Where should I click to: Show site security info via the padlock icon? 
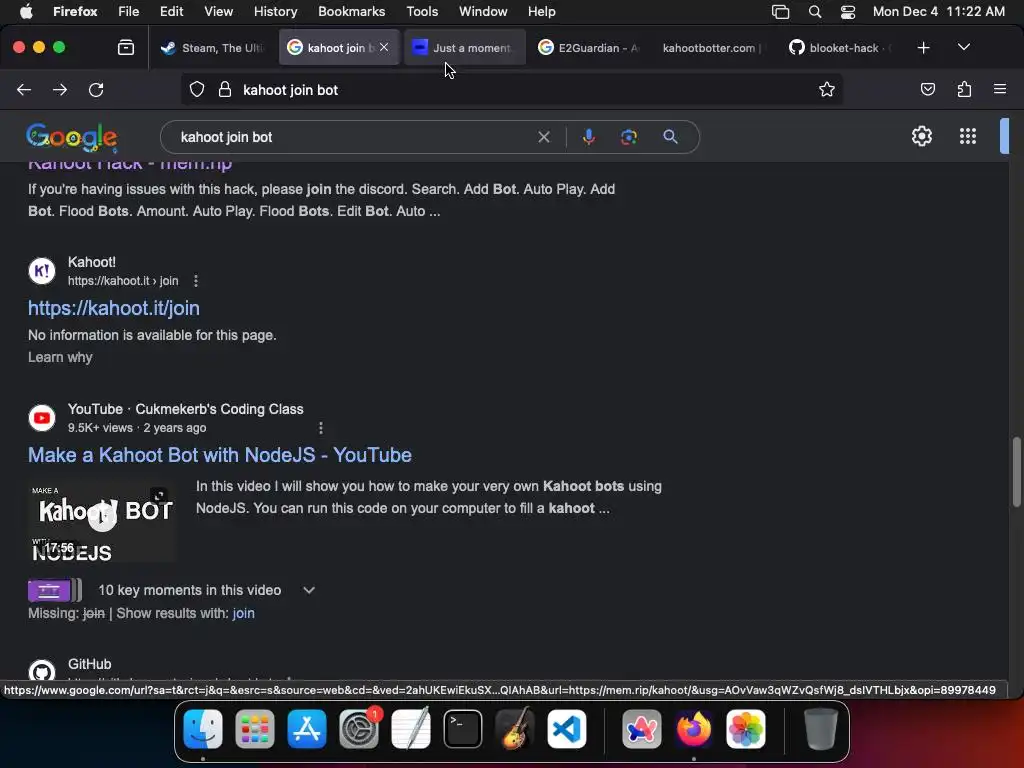coord(225,90)
